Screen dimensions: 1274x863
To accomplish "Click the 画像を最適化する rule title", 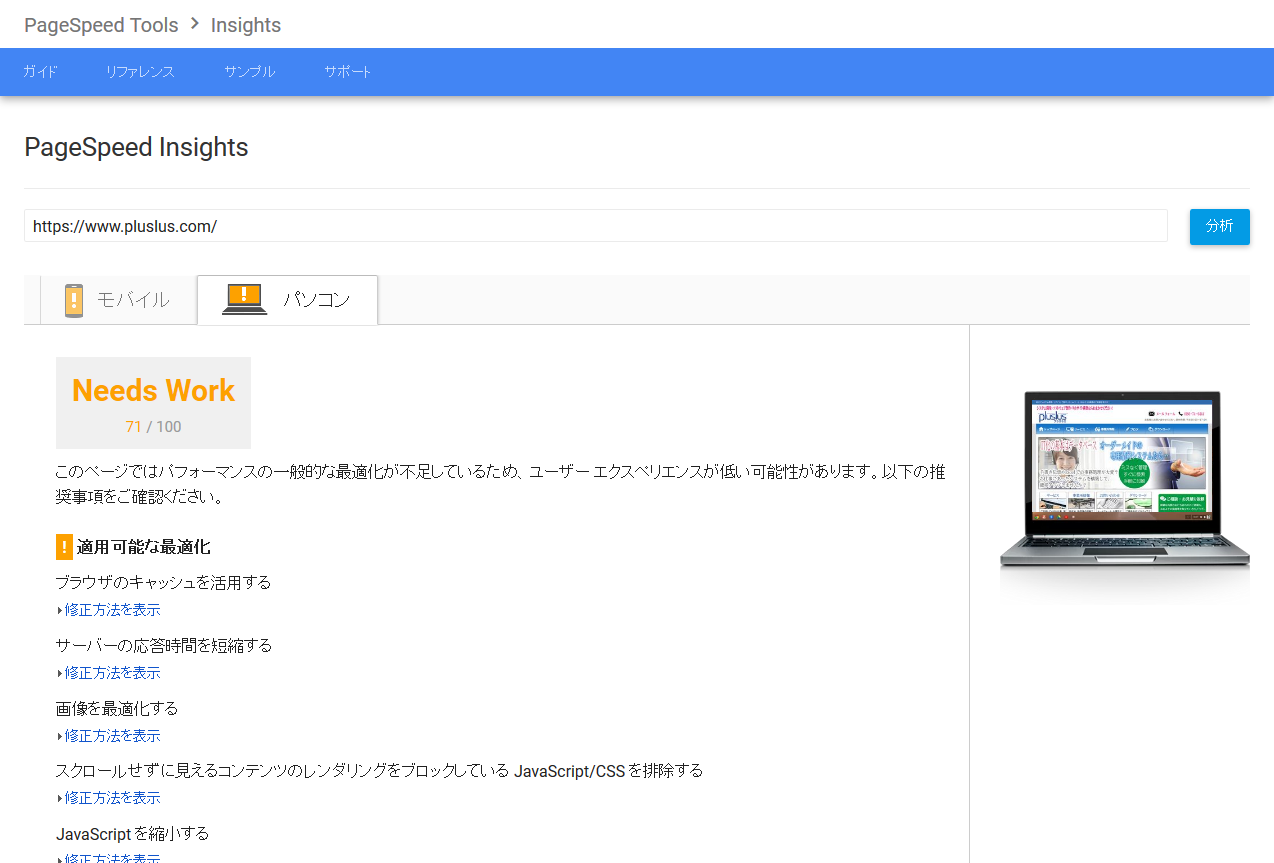I will (117, 708).
